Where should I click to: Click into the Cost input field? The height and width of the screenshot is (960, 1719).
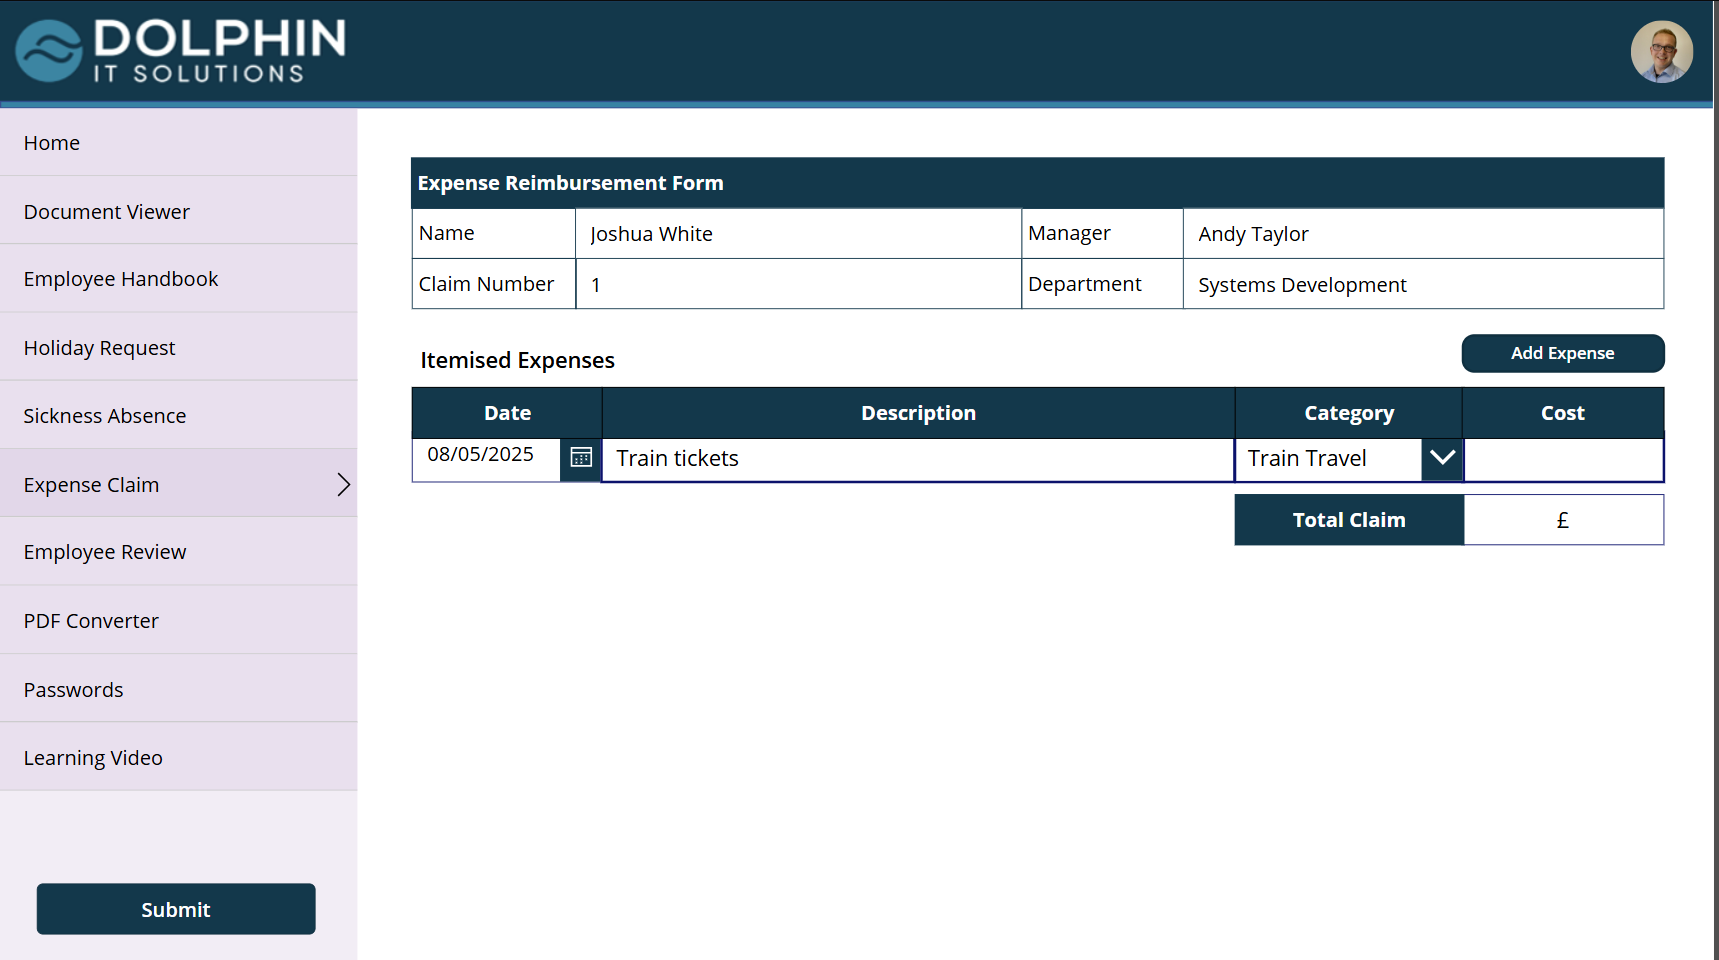[x=1563, y=459]
